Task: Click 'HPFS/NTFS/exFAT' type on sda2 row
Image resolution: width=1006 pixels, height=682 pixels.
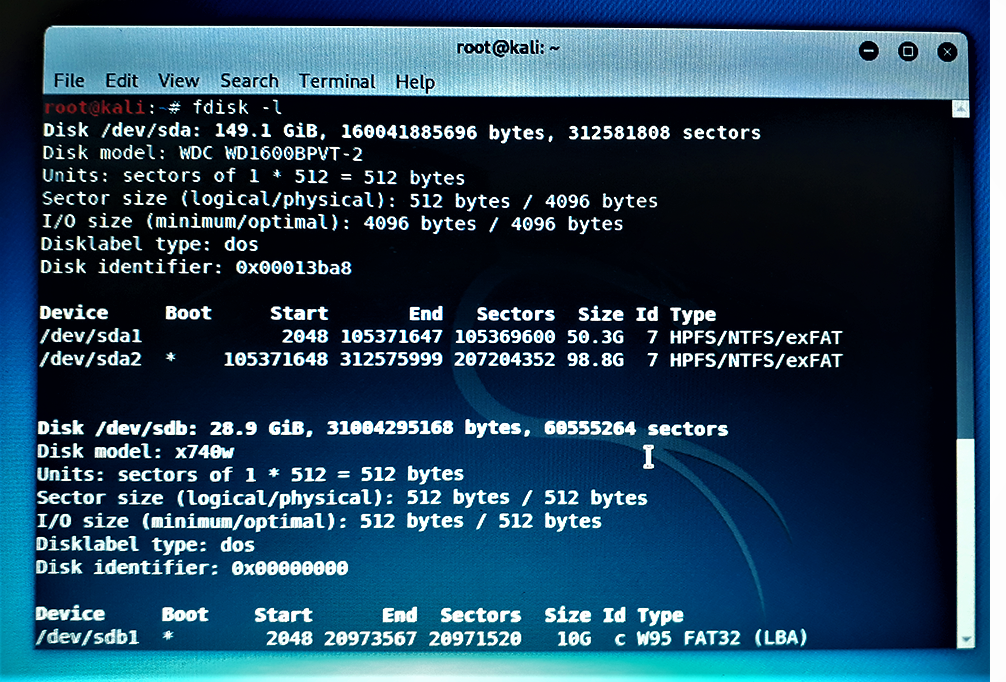Action: coord(756,361)
